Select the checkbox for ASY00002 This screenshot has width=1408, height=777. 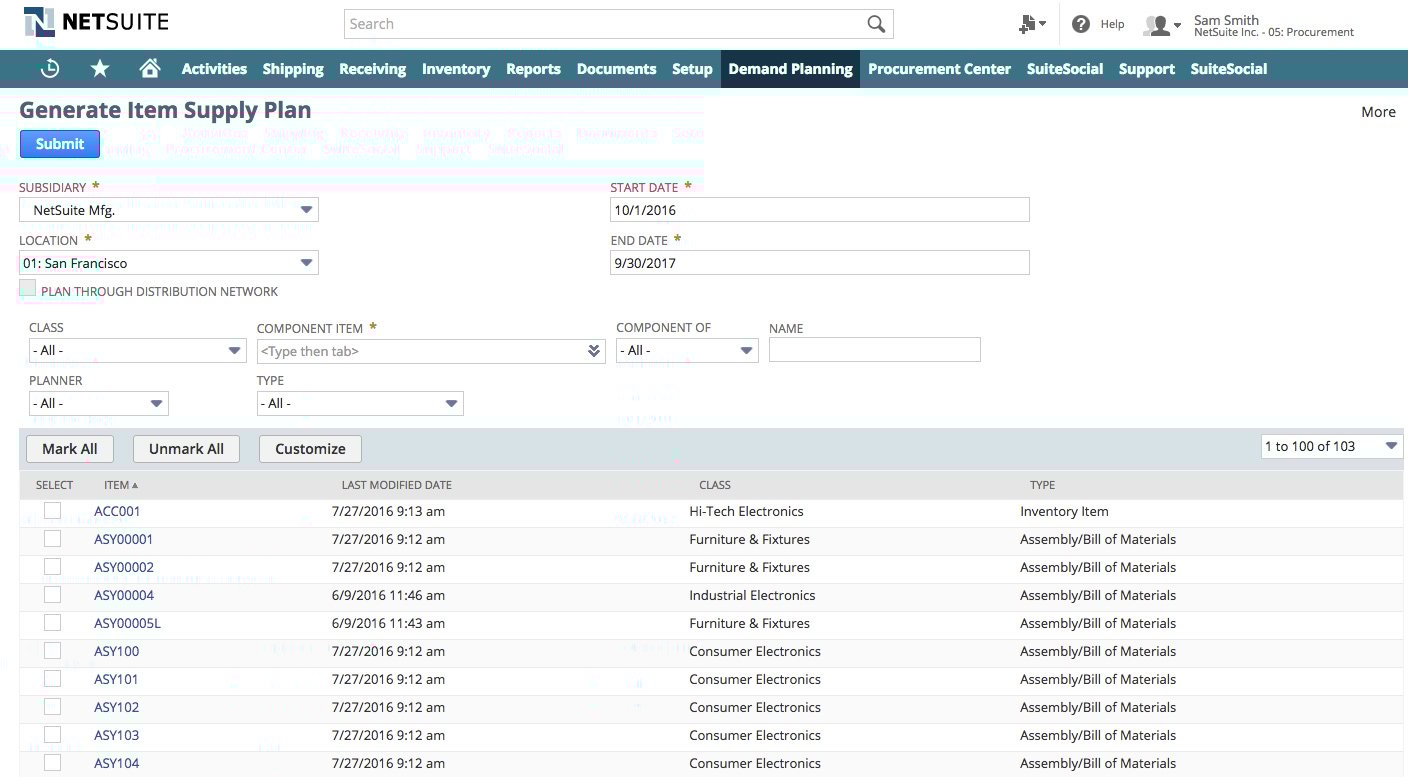coord(52,567)
